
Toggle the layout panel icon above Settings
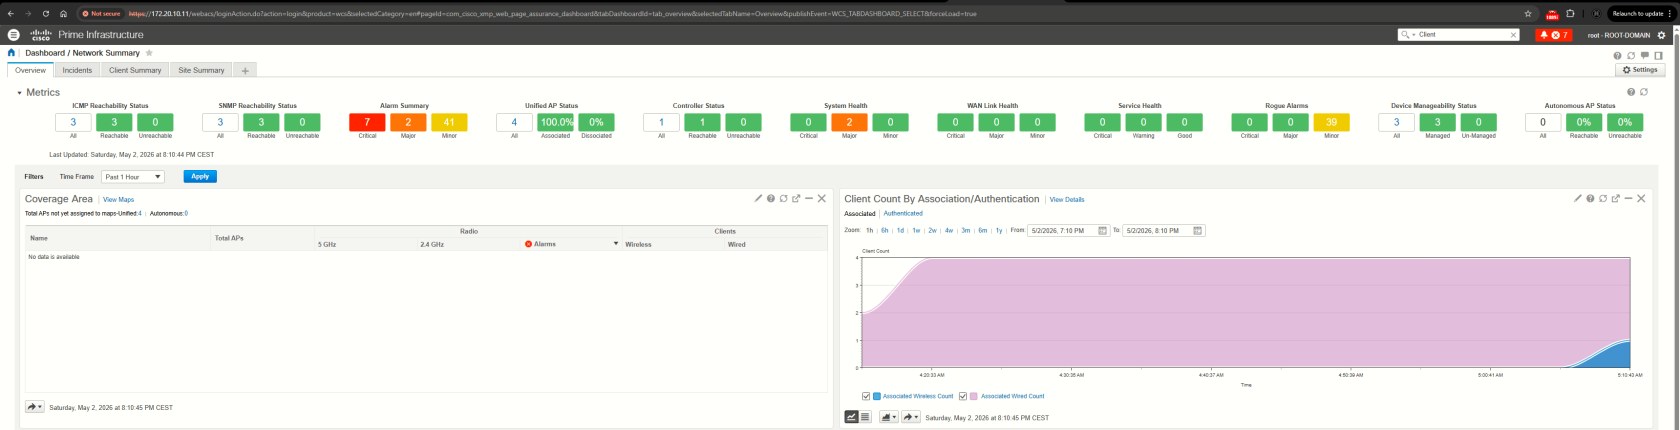pos(1658,56)
